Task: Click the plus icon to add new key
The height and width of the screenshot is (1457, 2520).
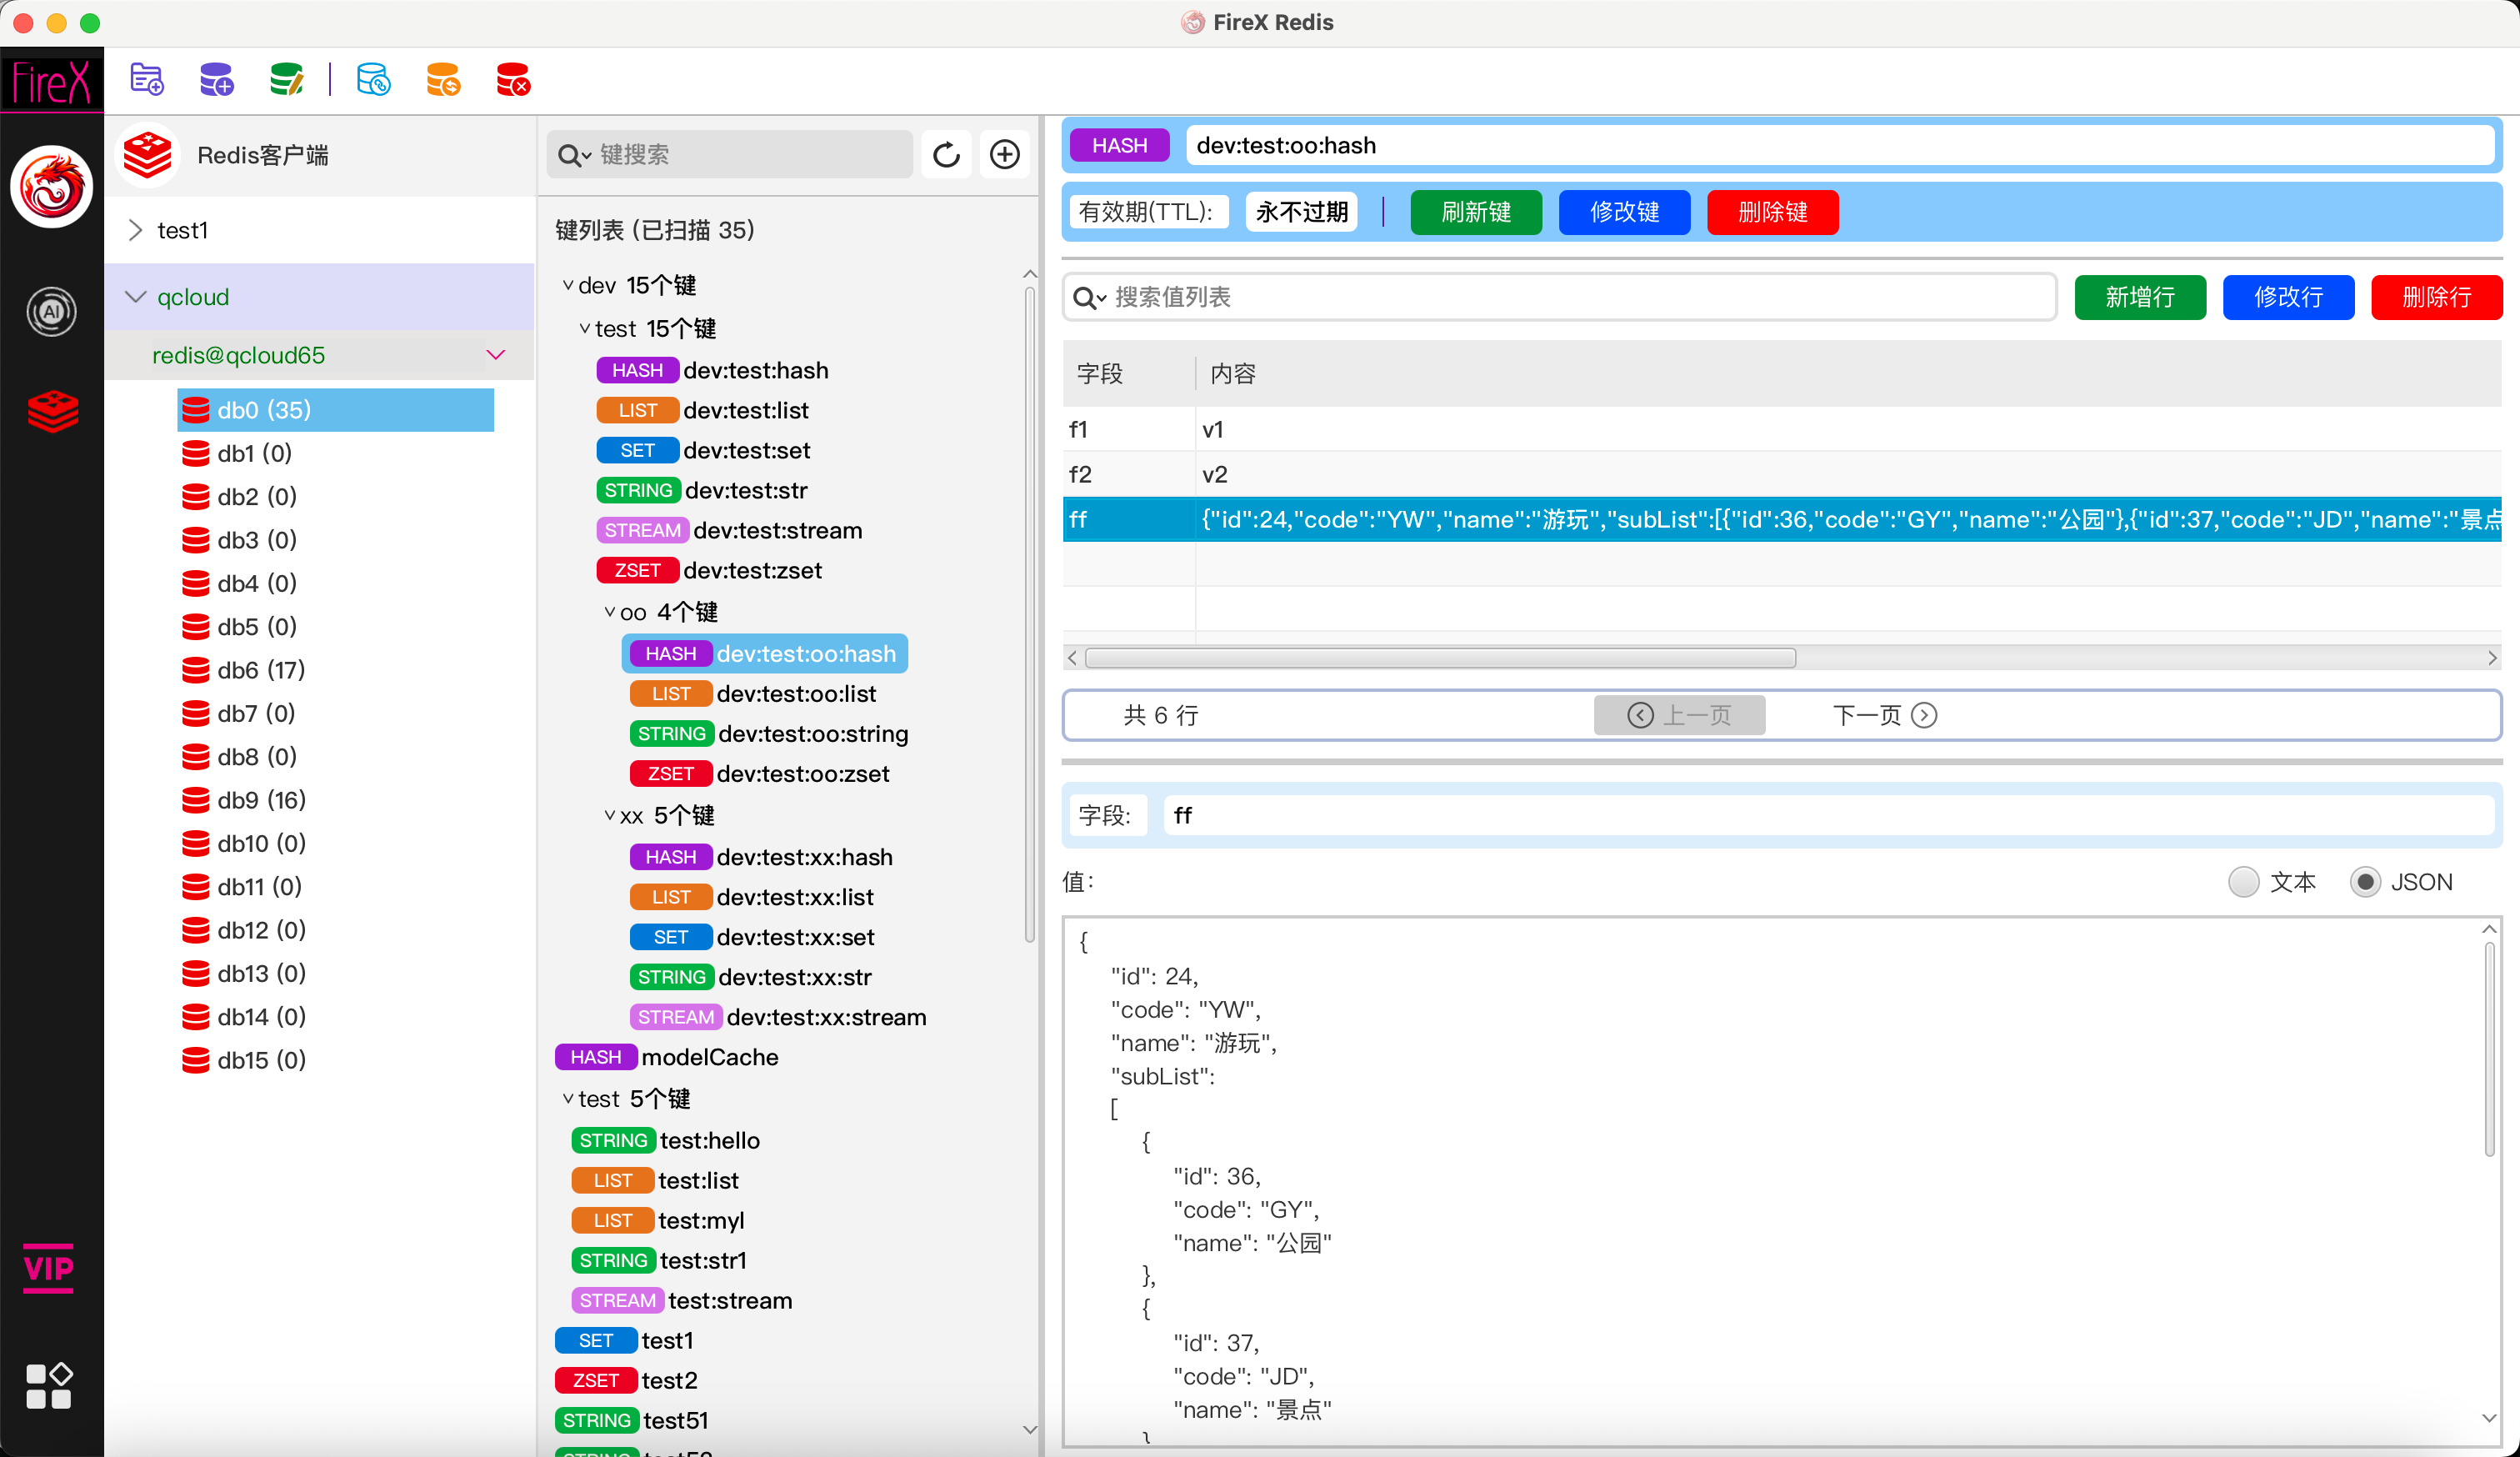Action: (1004, 155)
